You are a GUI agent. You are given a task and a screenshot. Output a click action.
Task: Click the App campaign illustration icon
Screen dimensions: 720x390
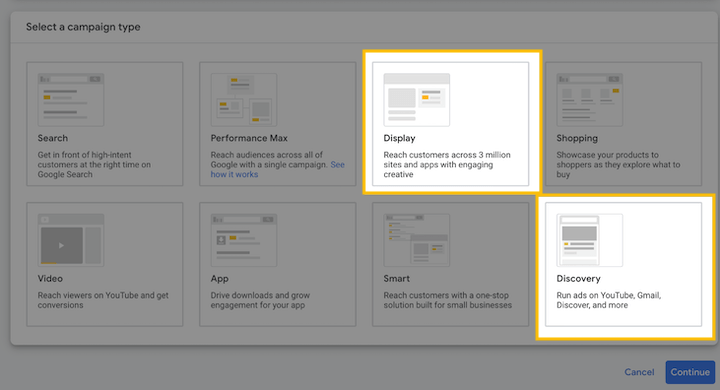pyautogui.click(x=244, y=240)
